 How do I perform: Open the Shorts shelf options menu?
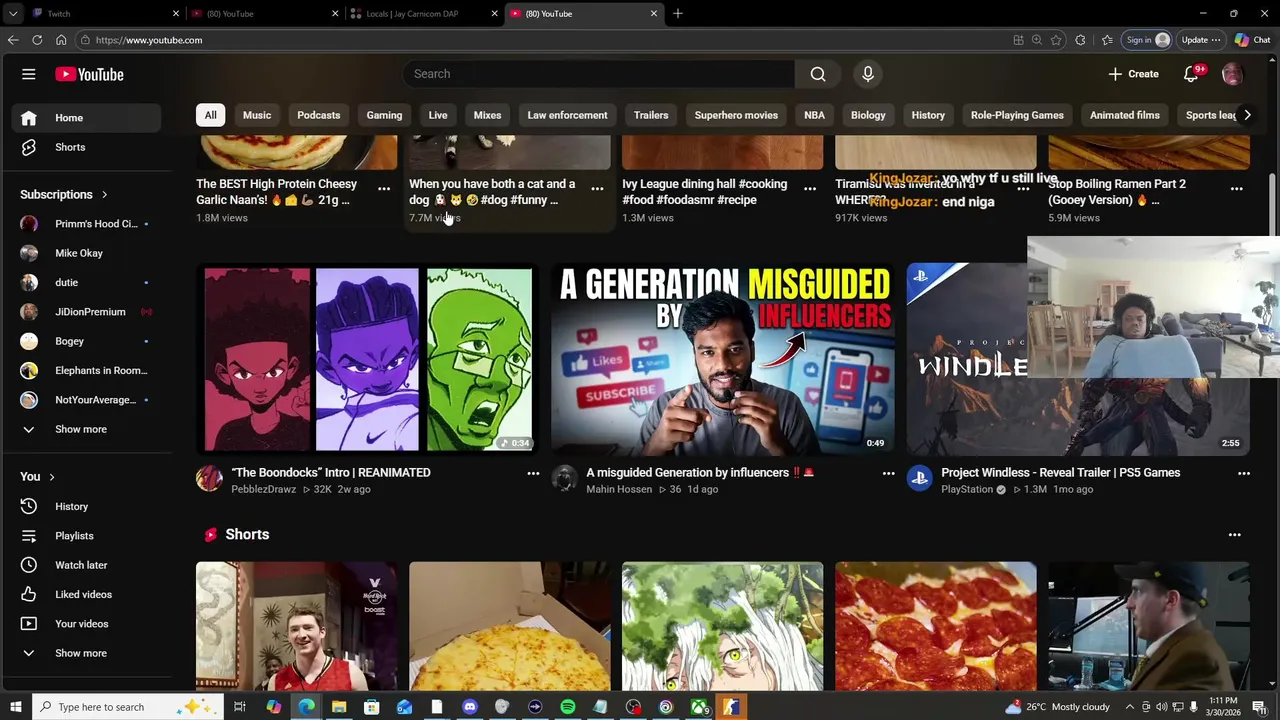point(1234,535)
